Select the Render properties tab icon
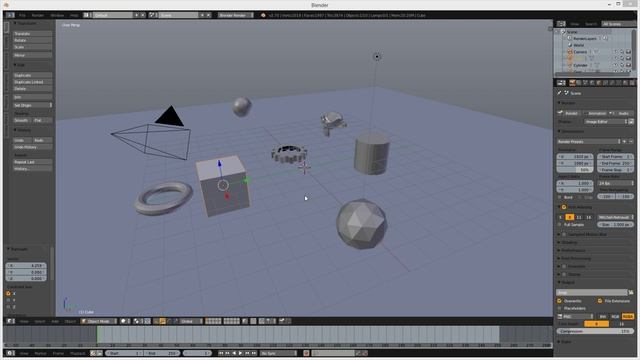This screenshot has height=360, width=640. pos(572,83)
